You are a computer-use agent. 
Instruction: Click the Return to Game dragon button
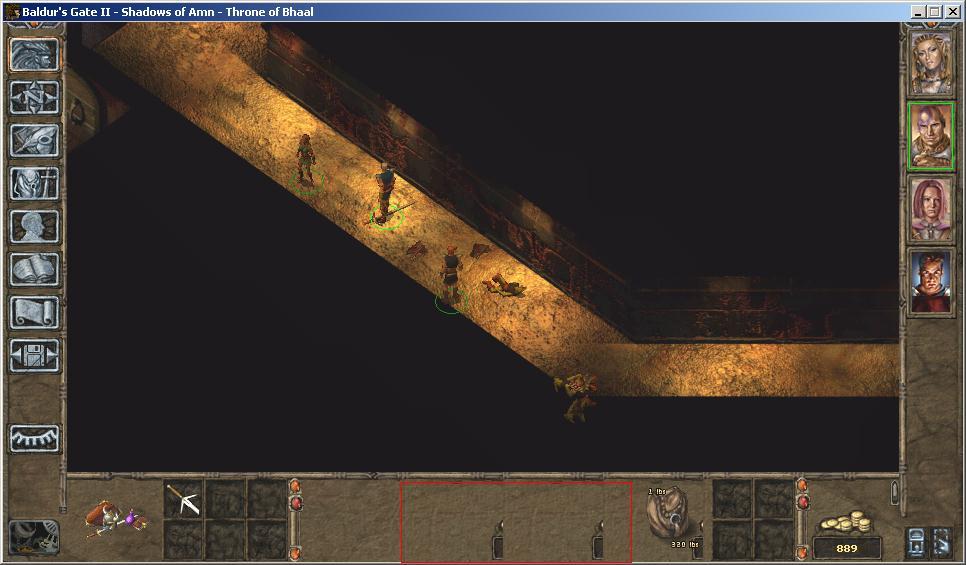(34, 55)
